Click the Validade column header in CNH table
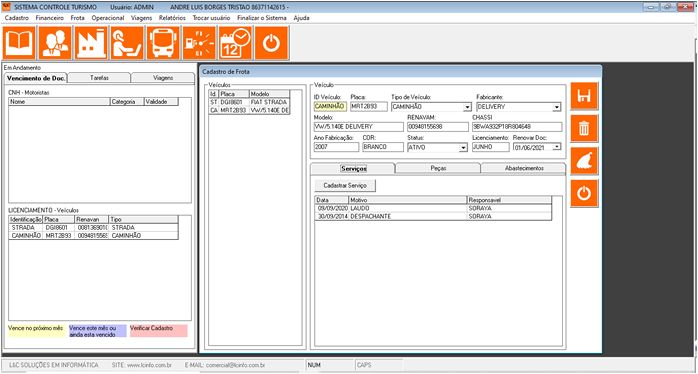Viewport: 698px width, 374px height. click(161, 102)
